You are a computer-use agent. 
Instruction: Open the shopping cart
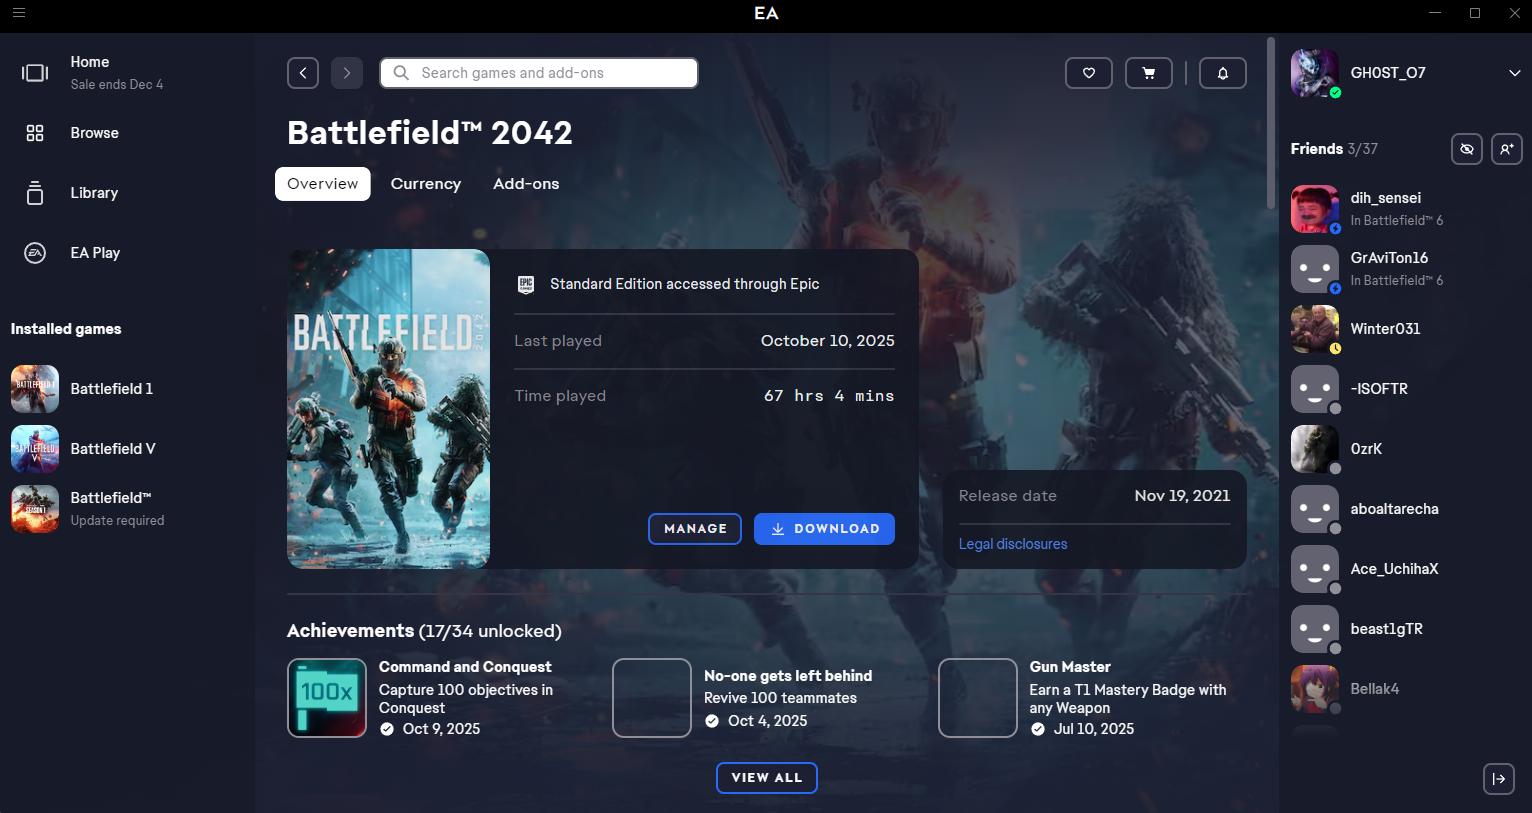[x=1149, y=73]
